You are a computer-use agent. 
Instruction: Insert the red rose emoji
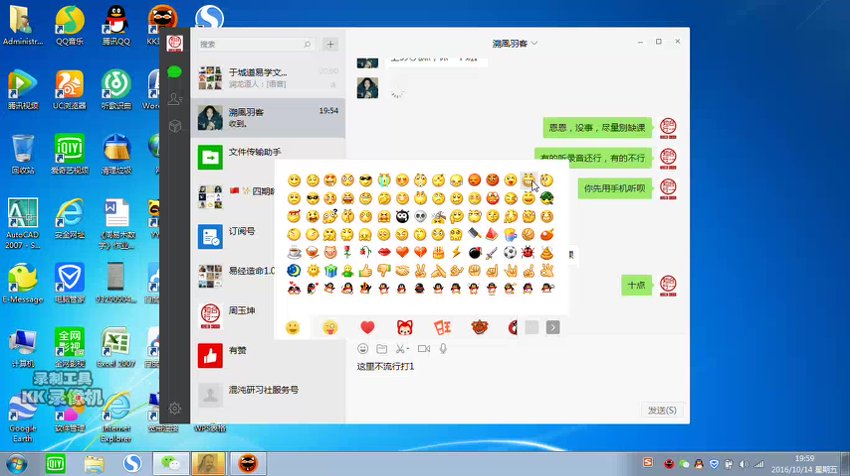[347, 253]
